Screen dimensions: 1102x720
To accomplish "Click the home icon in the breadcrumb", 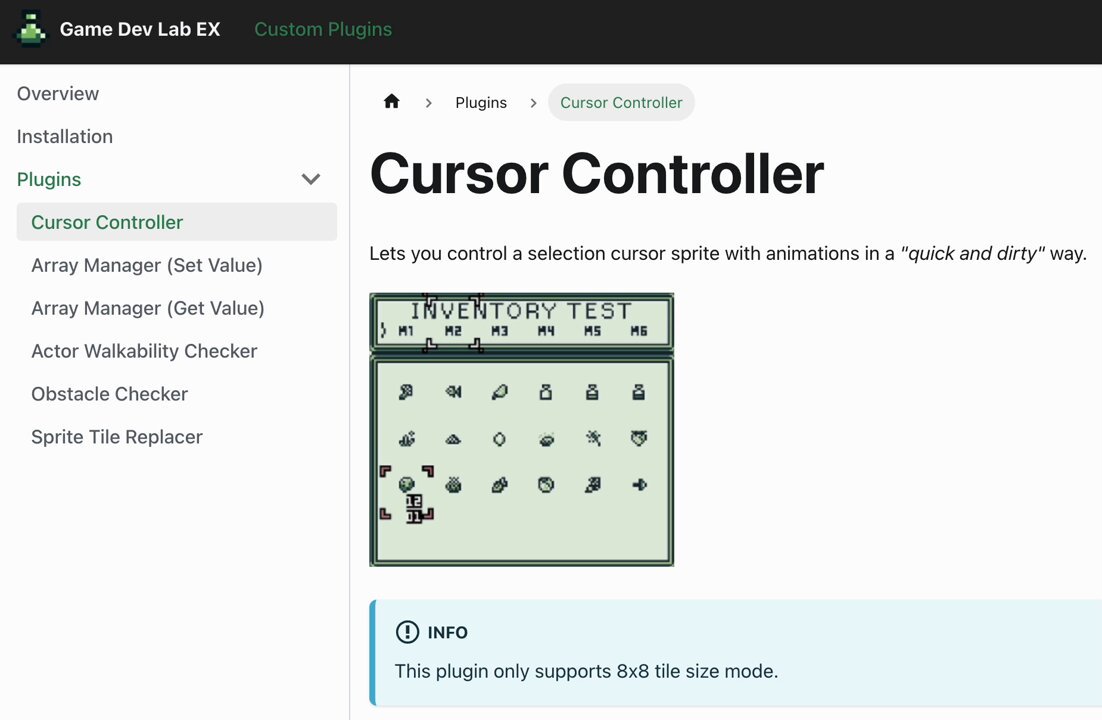I will (x=391, y=102).
